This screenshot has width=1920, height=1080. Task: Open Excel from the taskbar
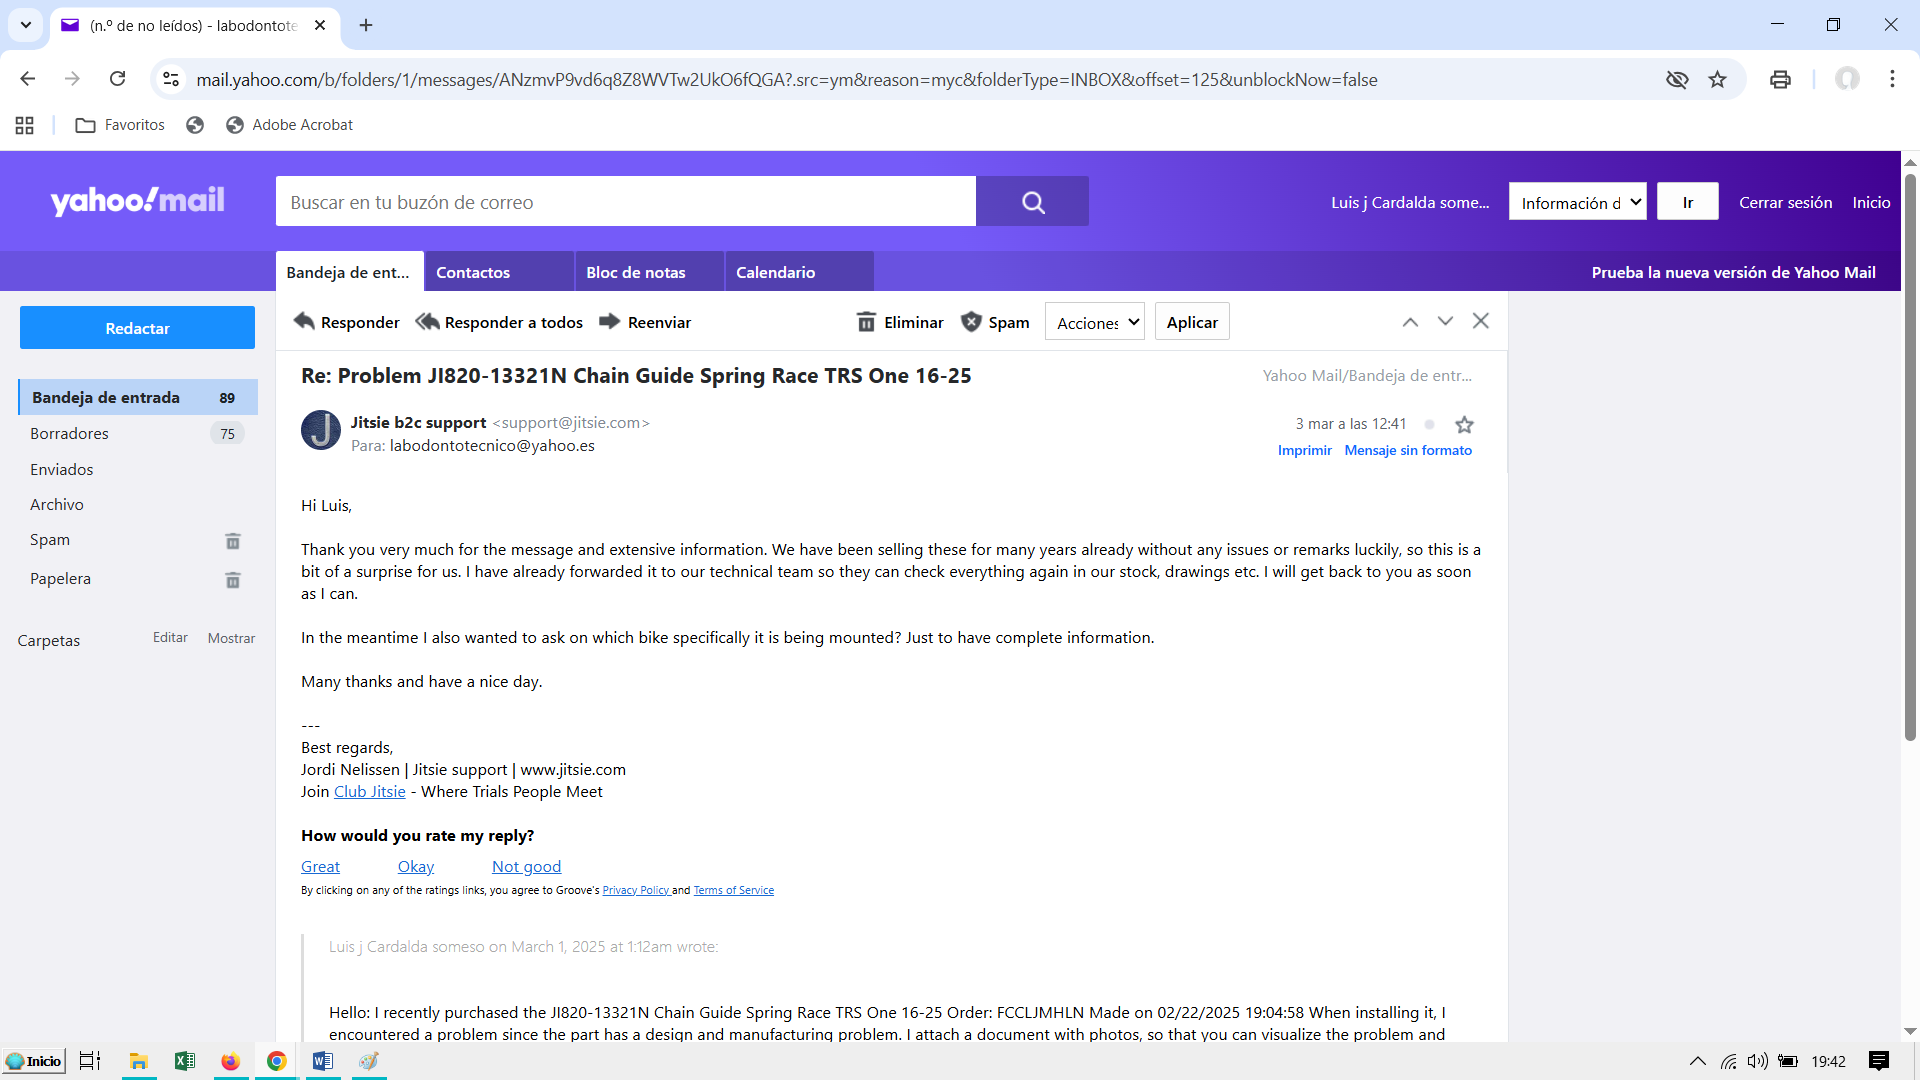point(184,1061)
